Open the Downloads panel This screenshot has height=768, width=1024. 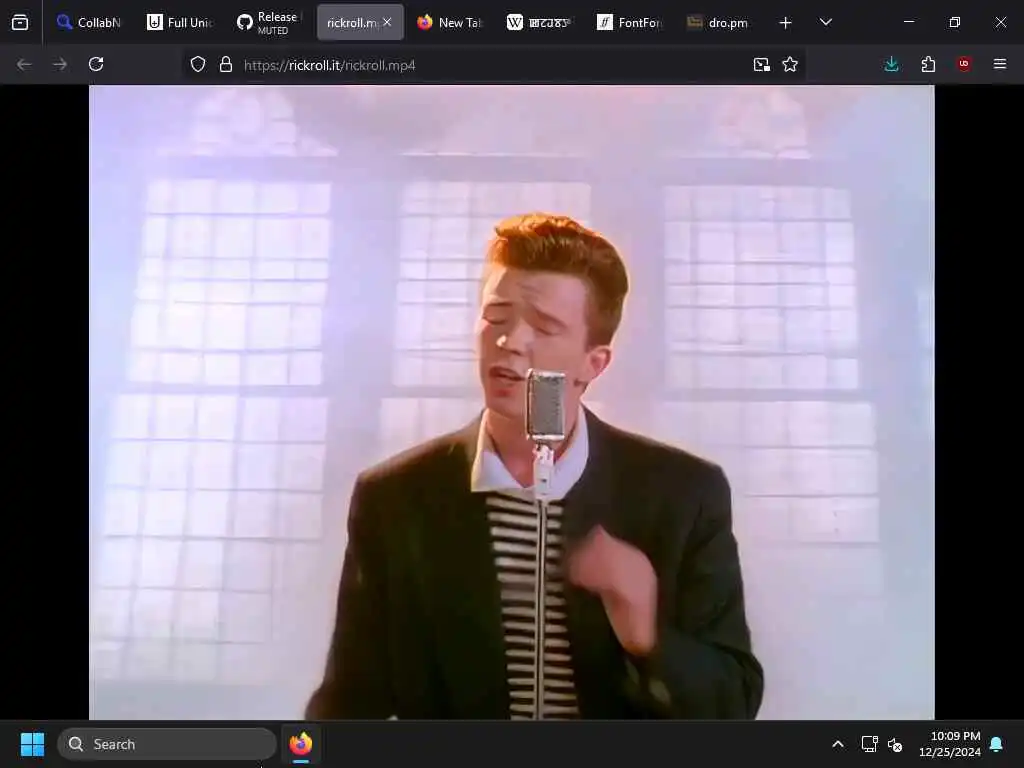891,64
